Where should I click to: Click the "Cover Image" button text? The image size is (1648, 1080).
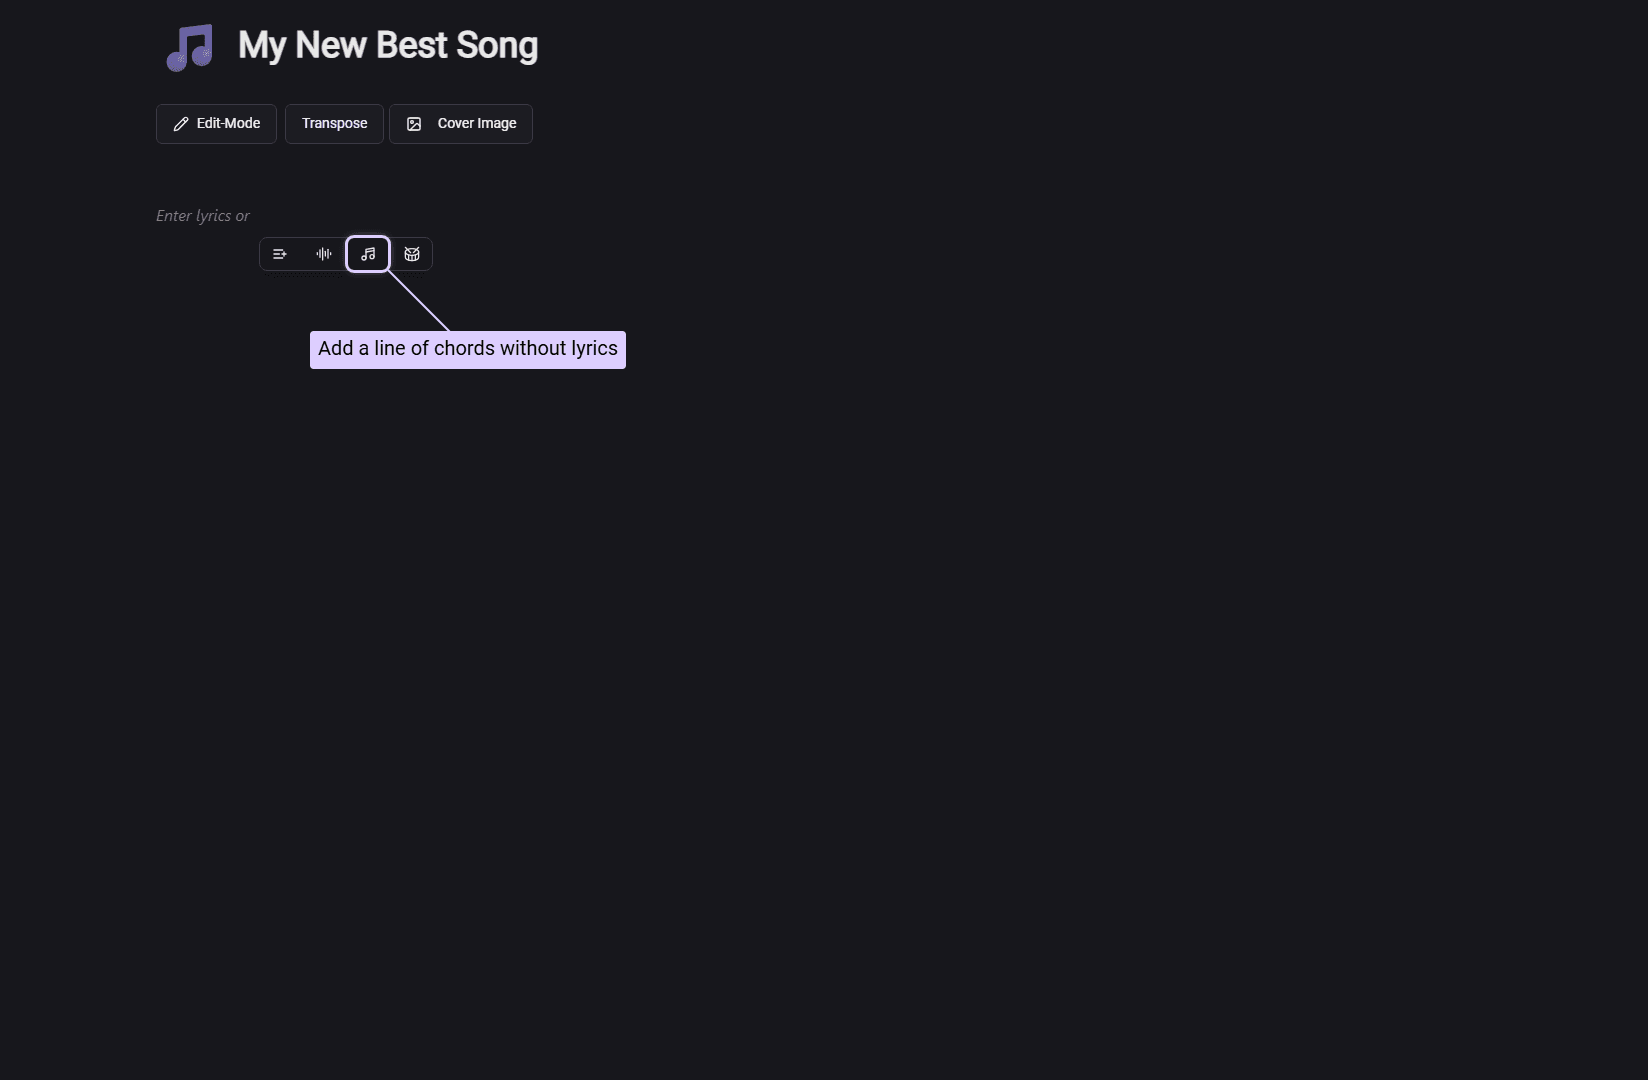[477, 124]
